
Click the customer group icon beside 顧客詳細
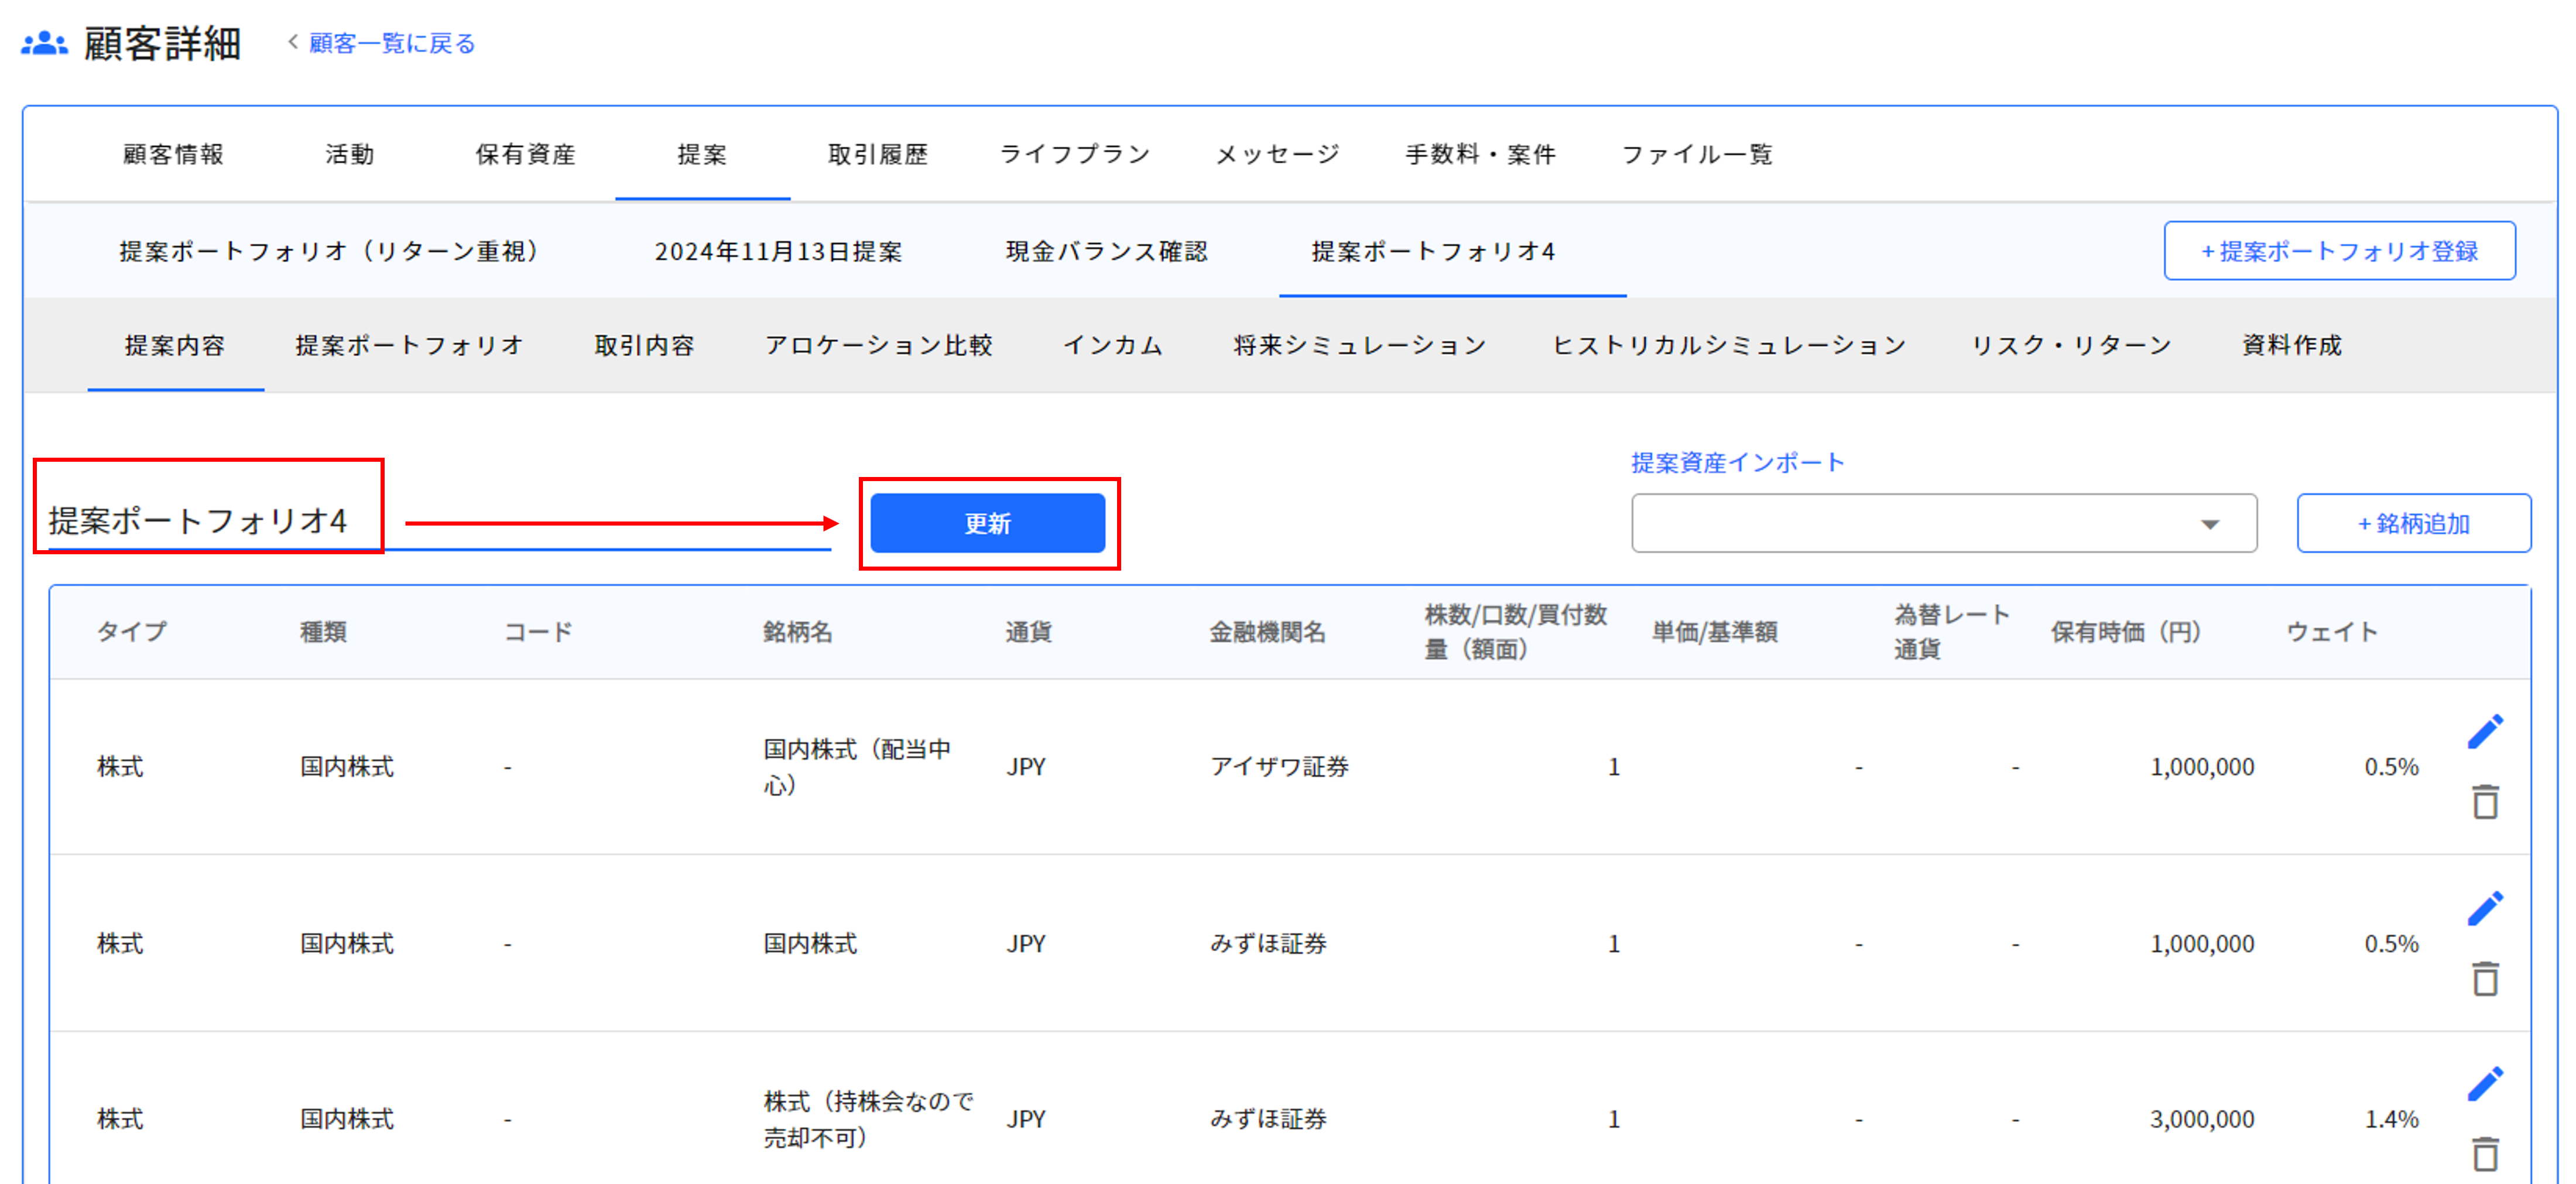coord(44,44)
